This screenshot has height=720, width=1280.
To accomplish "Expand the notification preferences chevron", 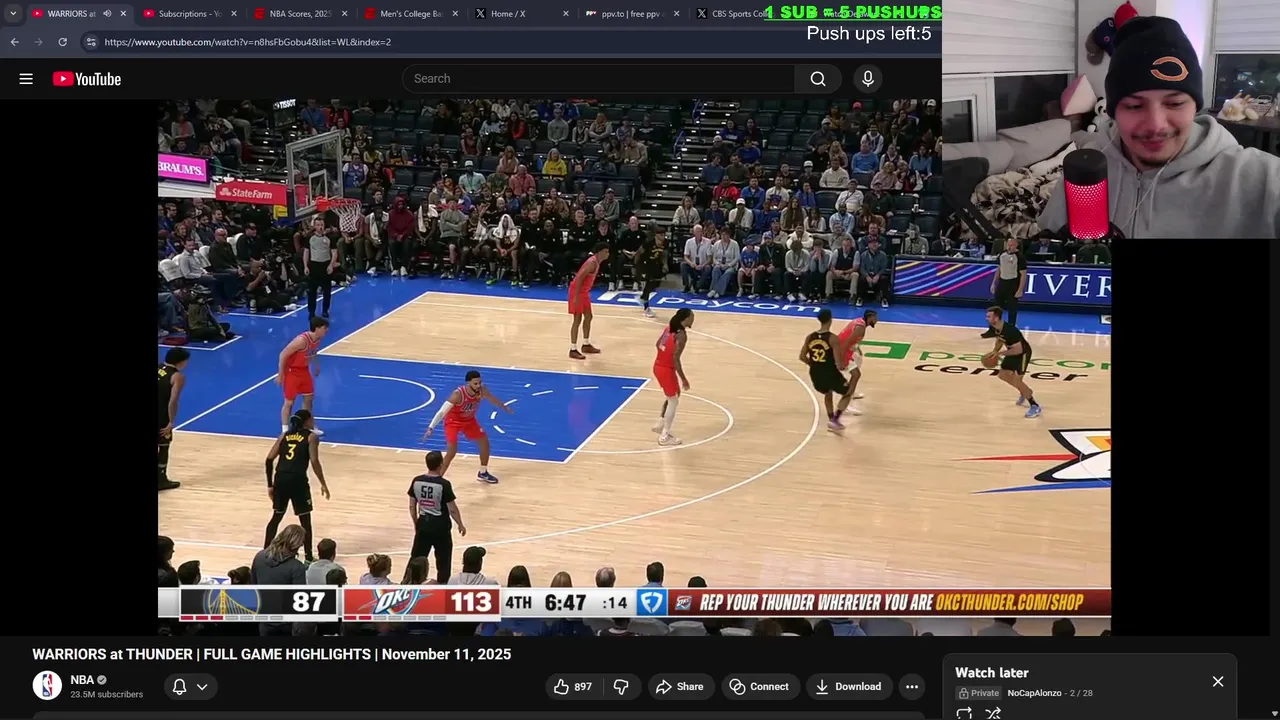I will [x=202, y=687].
